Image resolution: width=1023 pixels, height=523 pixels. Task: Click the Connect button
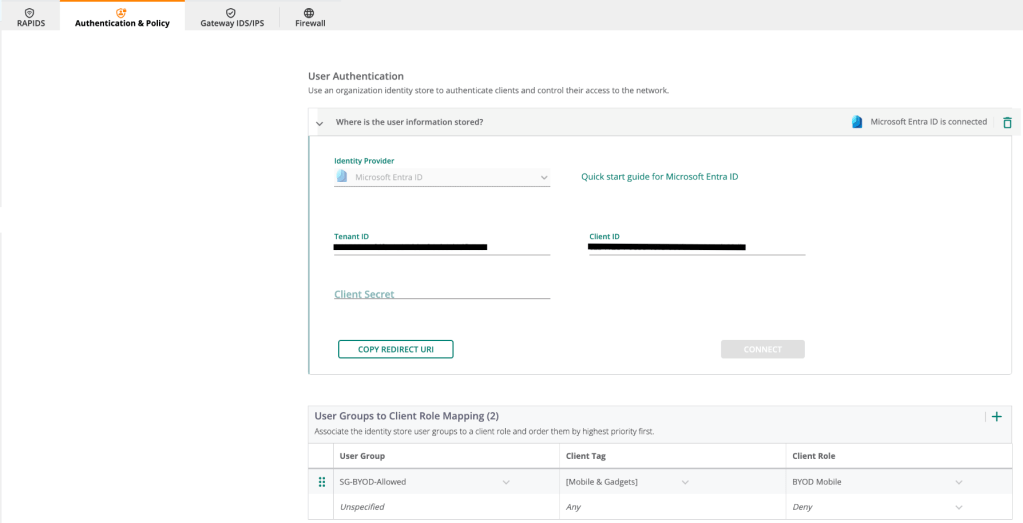tap(762, 349)
